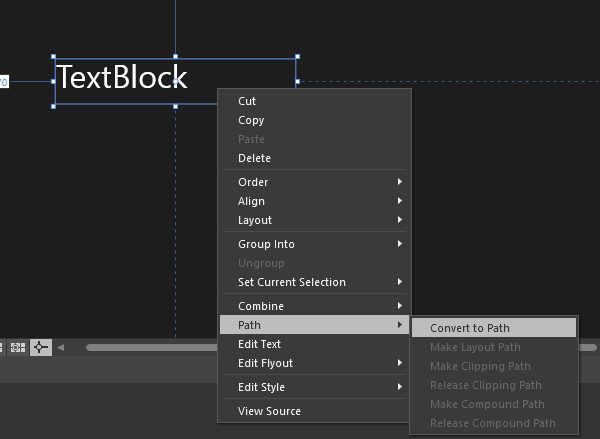This screenshot has width=600, height=439.
Task: Click the Align submenu arrow
Action: [x=399, y=201]
